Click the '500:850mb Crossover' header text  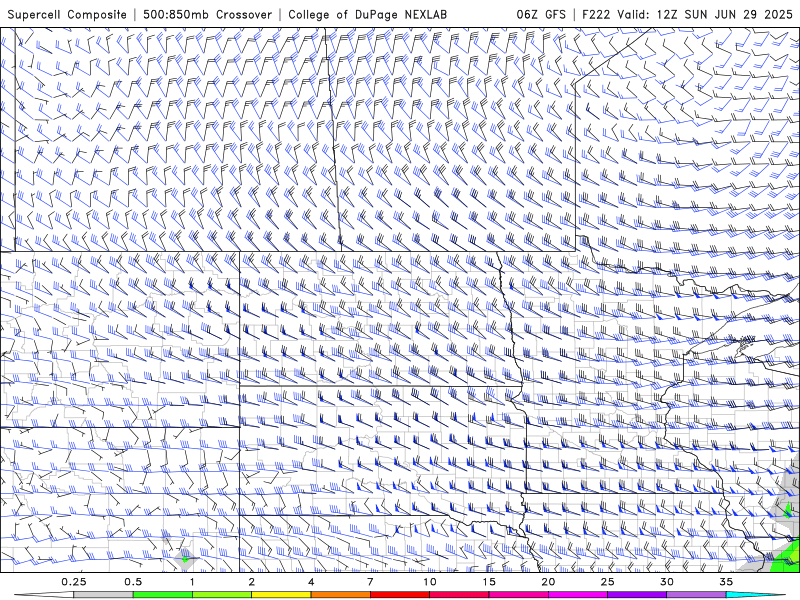coord(207,14)
